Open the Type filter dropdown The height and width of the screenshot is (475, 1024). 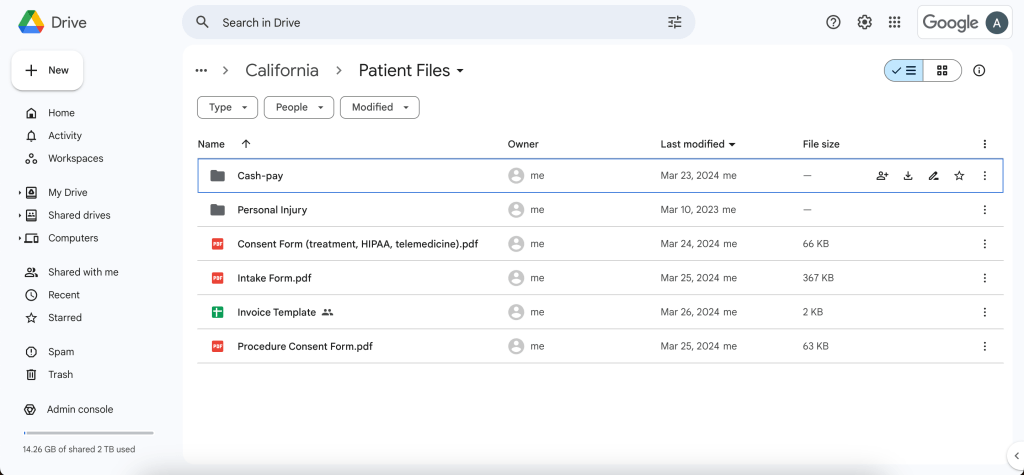227,107
